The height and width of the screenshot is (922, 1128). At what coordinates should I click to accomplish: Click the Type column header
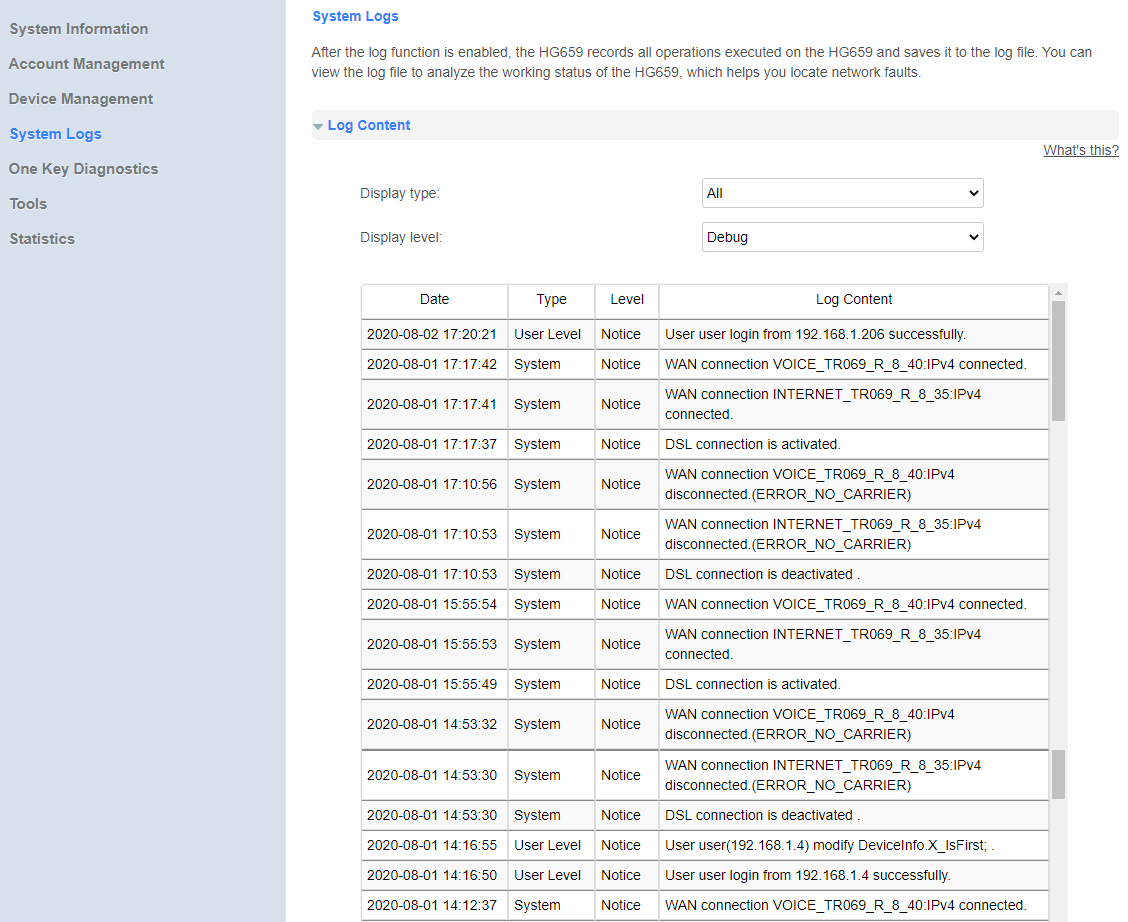[551, 300]
